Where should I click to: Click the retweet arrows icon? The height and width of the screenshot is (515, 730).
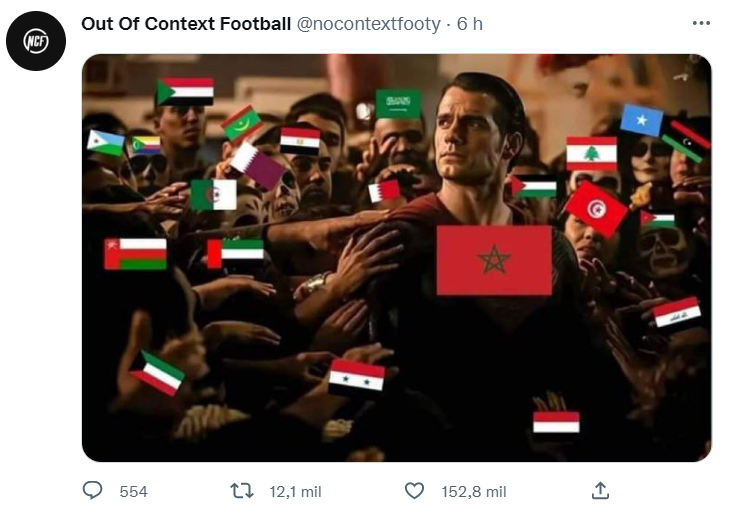(242, 491)
